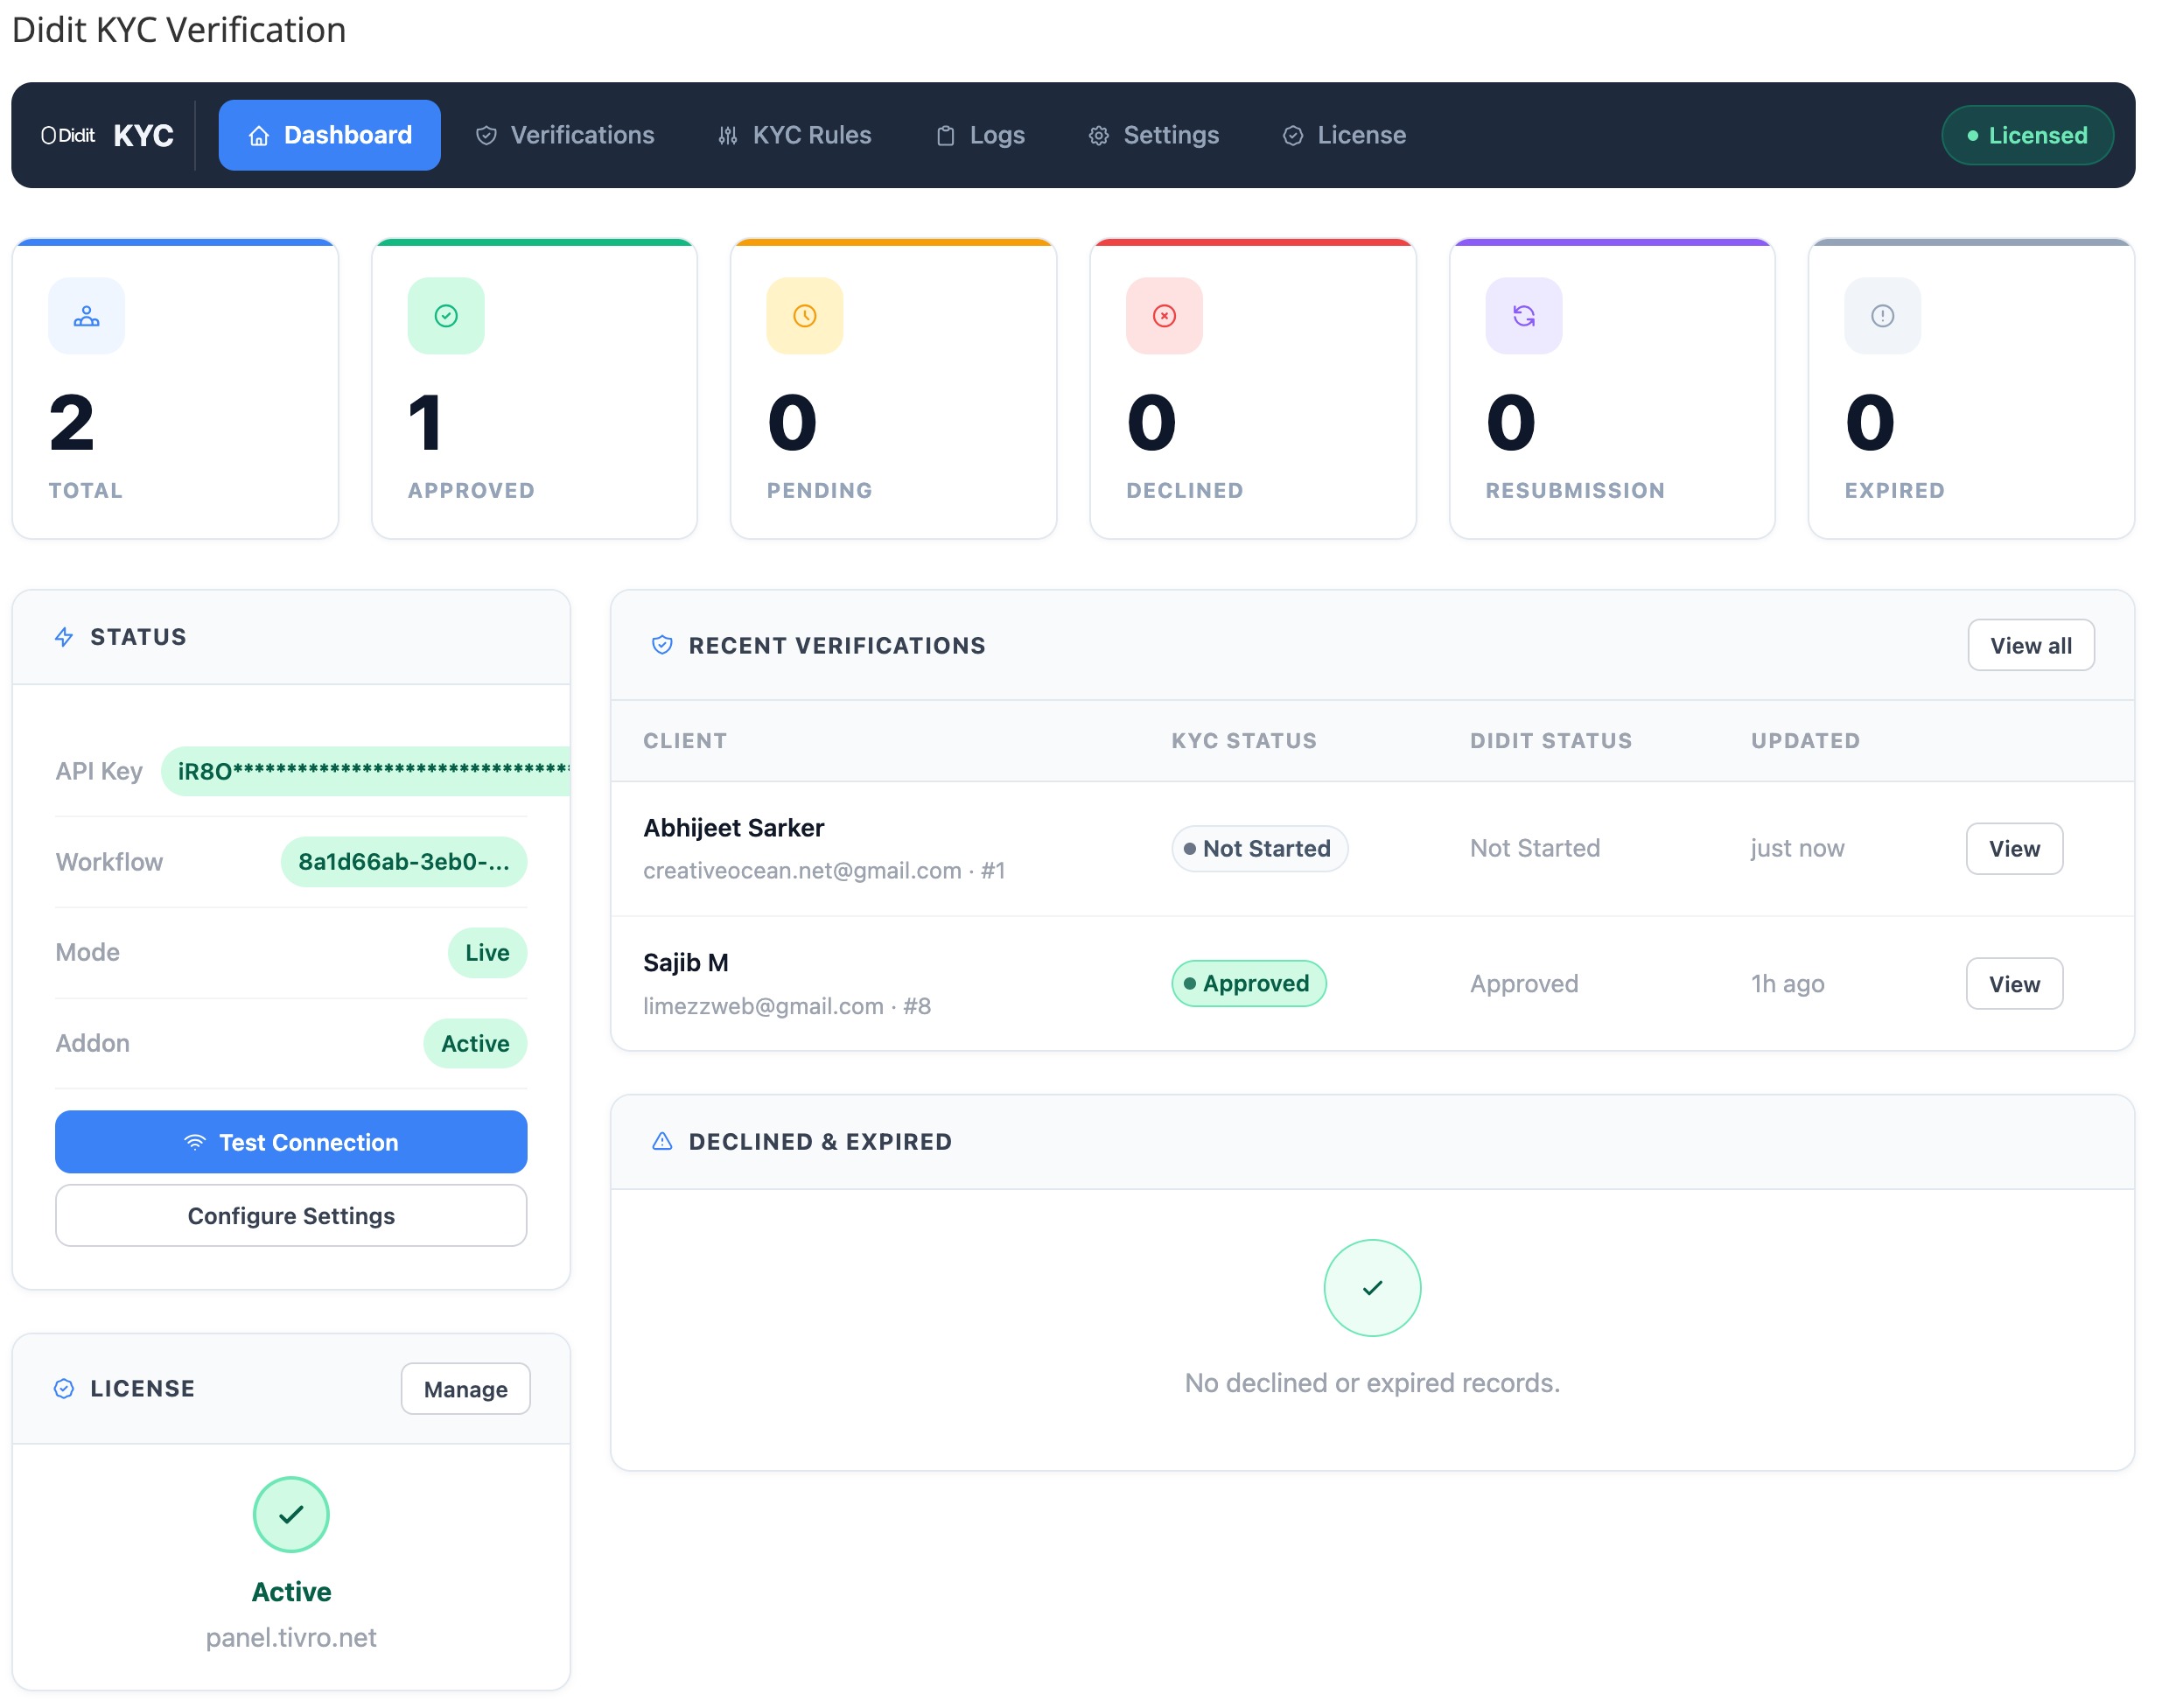Click the Didit KYC logo
This screenshot has height=1708, width=2162.
pos(106,135)
